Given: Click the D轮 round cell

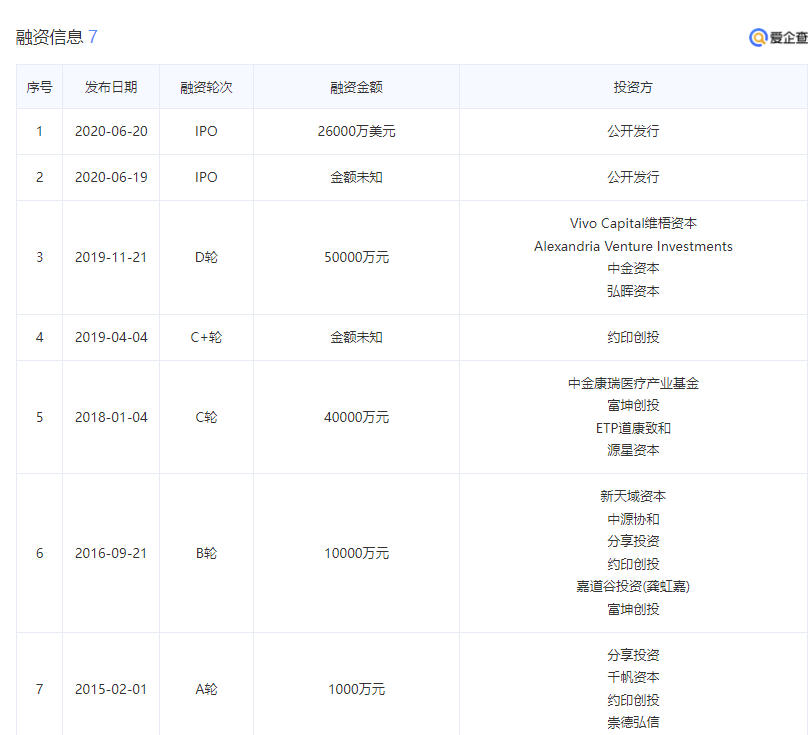Looking at the screenshot, I should (206, 257).
